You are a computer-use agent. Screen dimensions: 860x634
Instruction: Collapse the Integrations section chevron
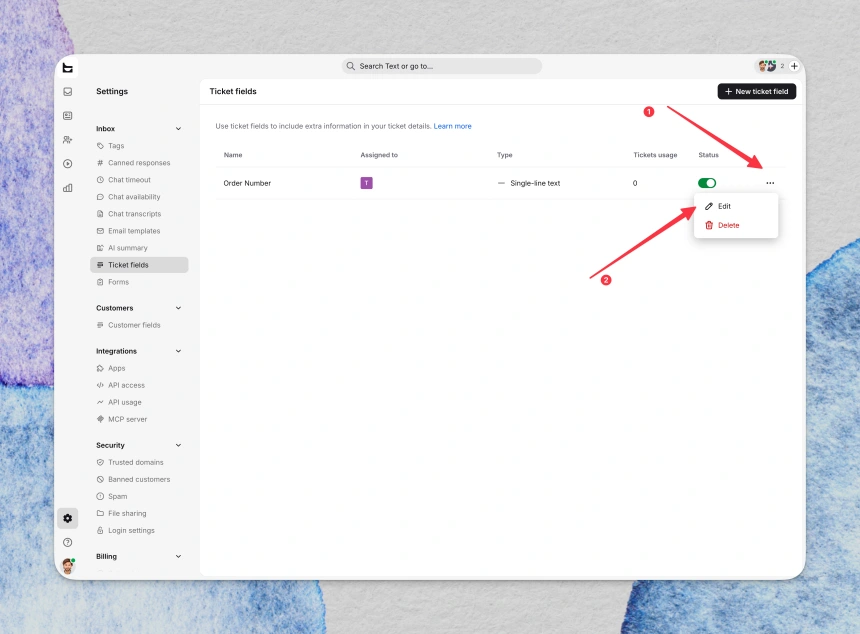[178, 351]
